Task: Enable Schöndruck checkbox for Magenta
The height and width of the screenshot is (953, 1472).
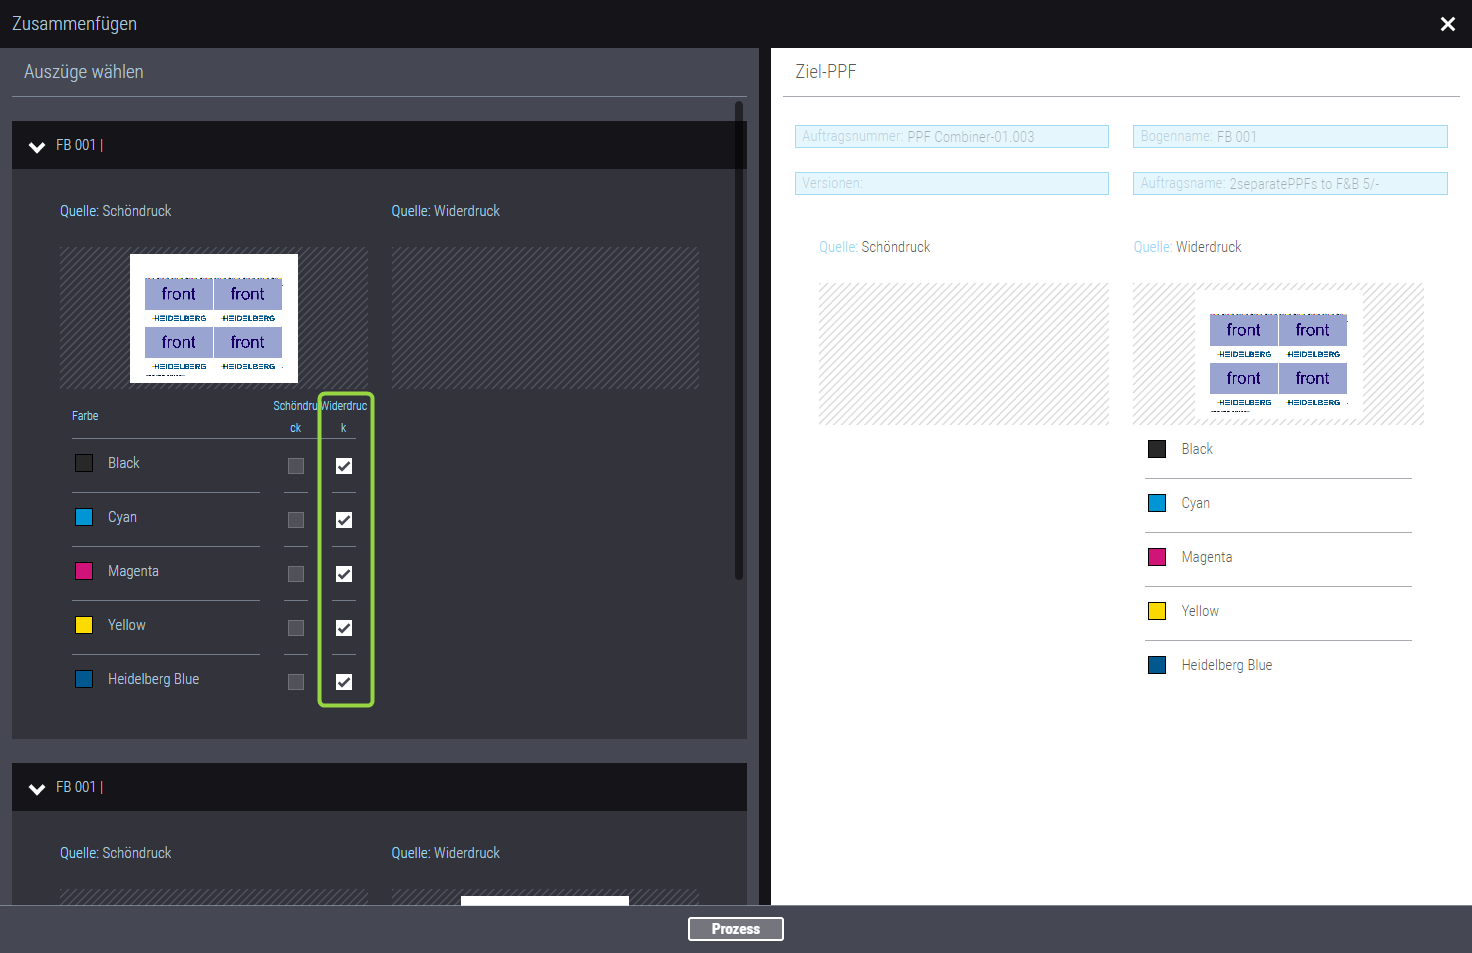Action: (x=296, y=574)
